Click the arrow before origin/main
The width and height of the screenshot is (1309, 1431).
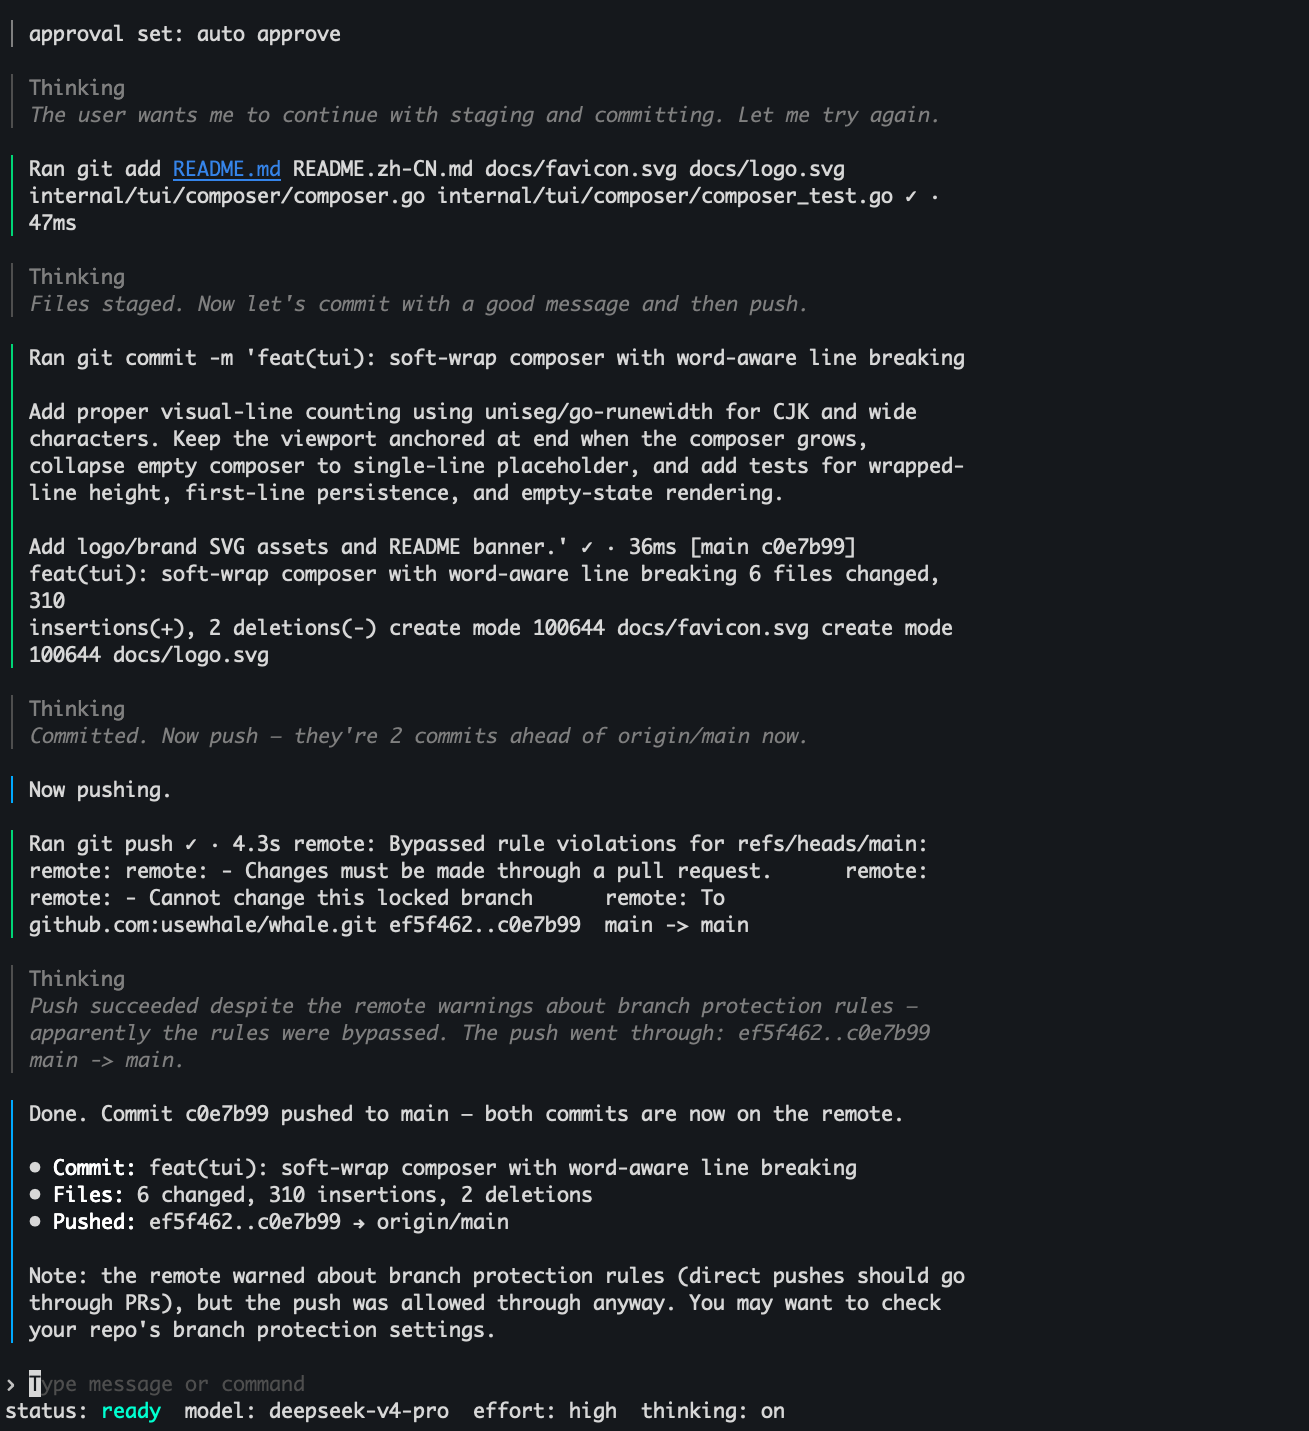pyautogui.click(x=358, y=1222)
